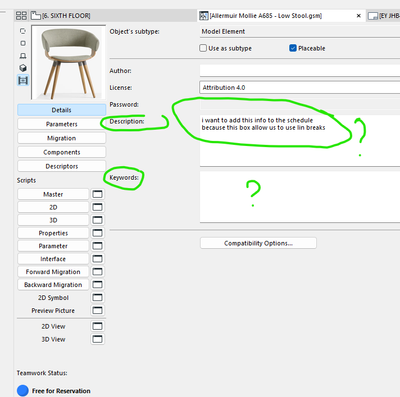The width and height of the screenshot is (400, 397).
Task: Open the 2D script window icon
Action: click(x=97, y=207)
